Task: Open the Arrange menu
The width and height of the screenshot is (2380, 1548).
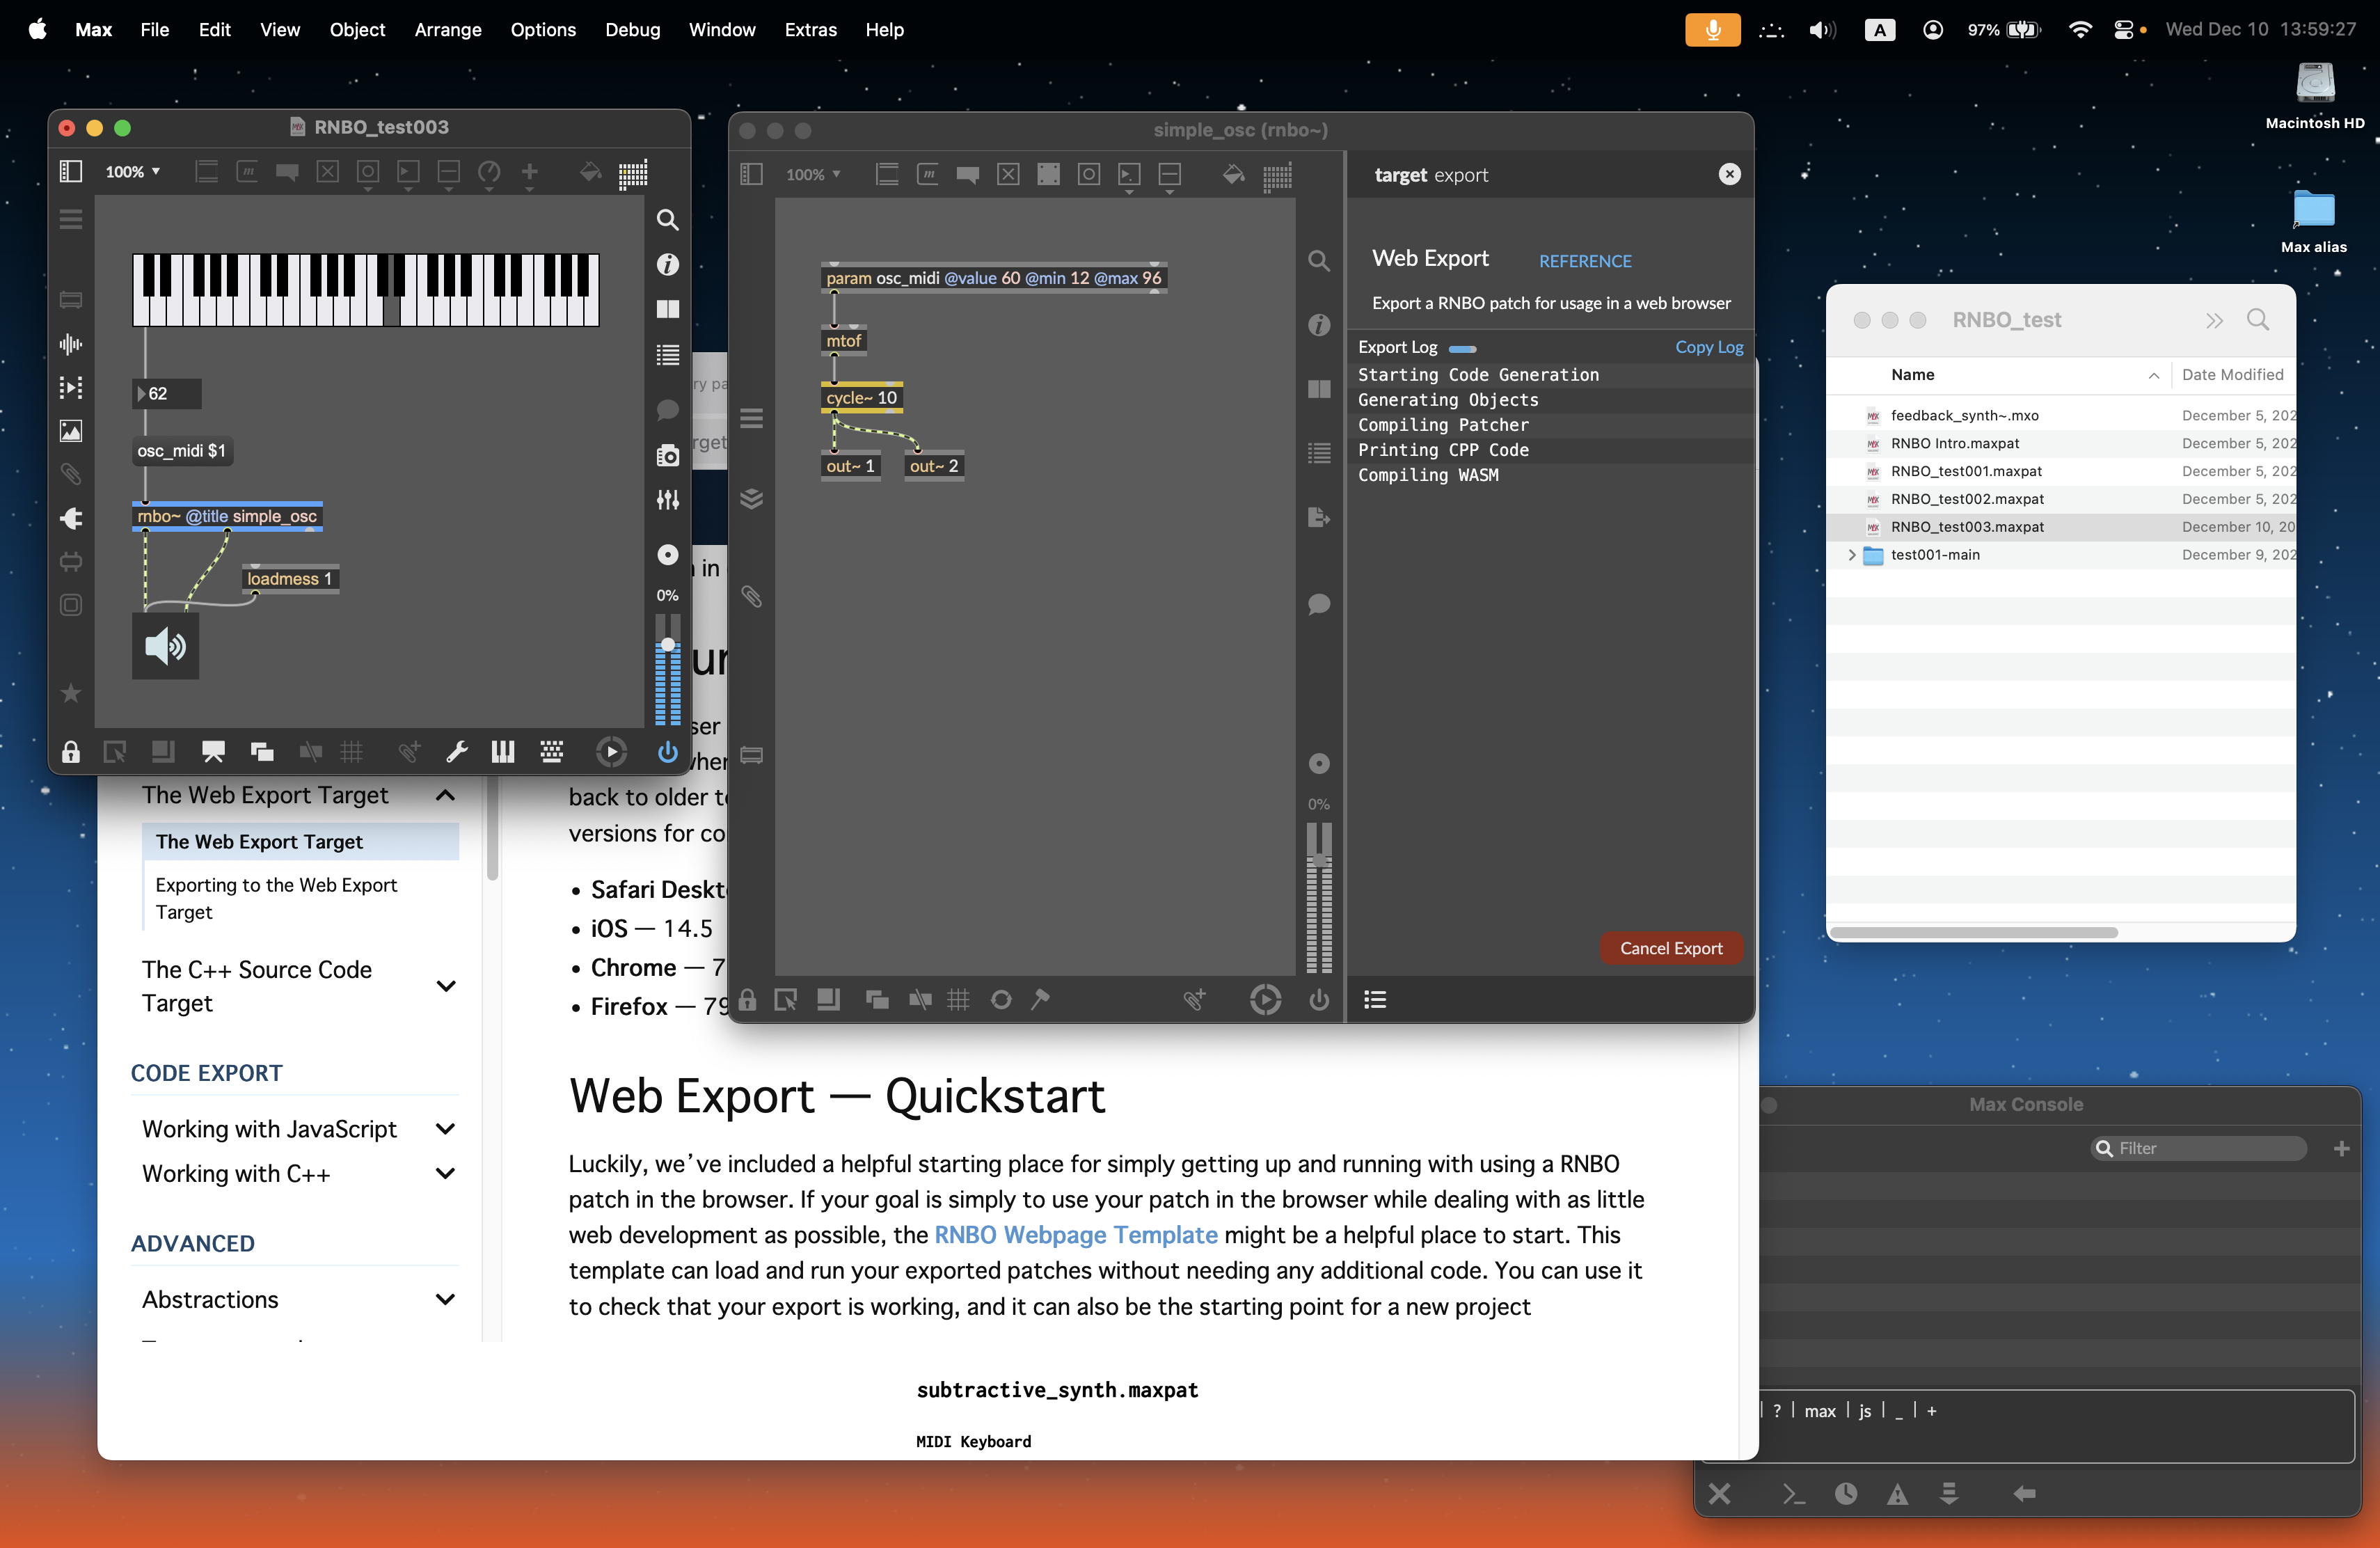Action: [x=447, y=30]
